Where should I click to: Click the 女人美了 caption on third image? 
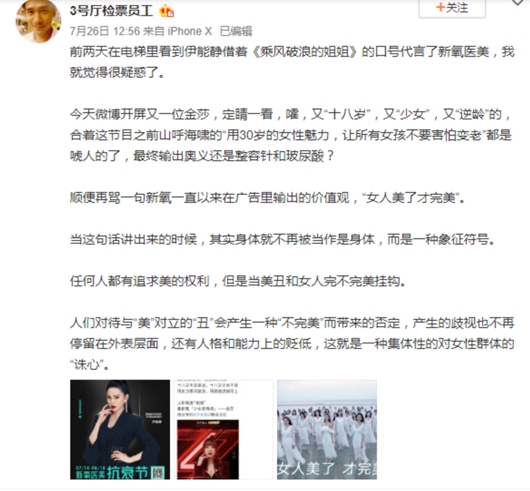(307, 469)
